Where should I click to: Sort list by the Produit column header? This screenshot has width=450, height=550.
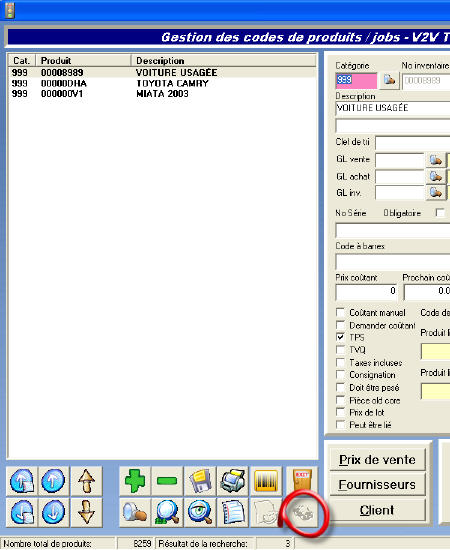(83, 61)
